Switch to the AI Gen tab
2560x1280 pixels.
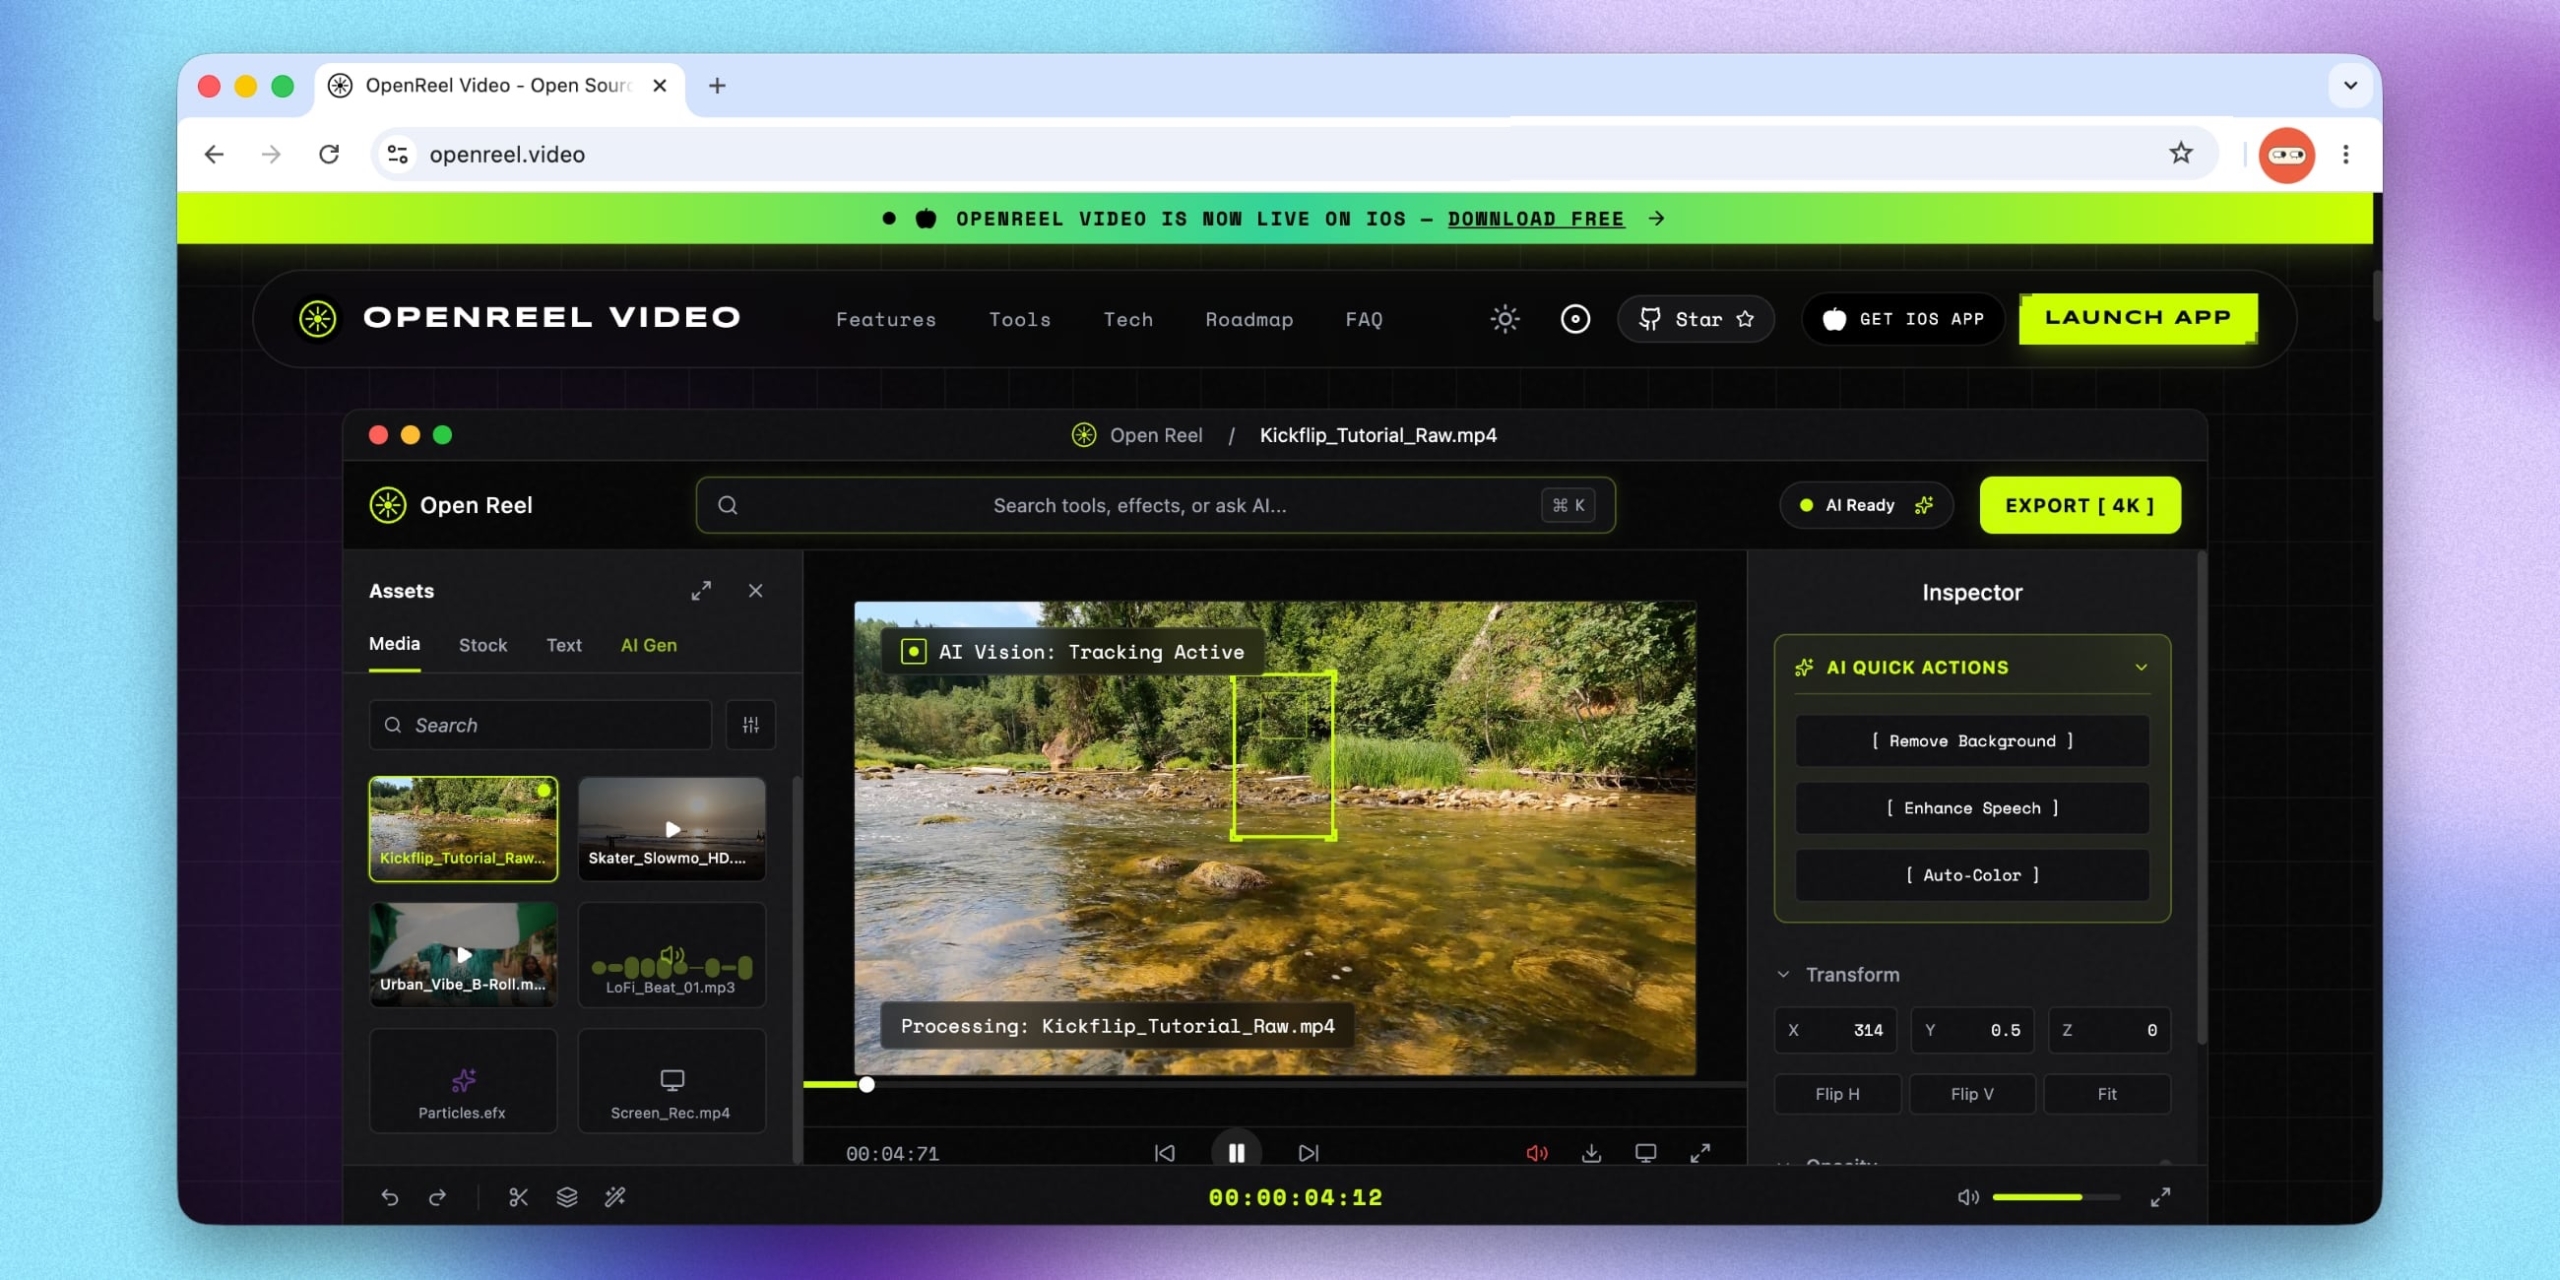649,645
